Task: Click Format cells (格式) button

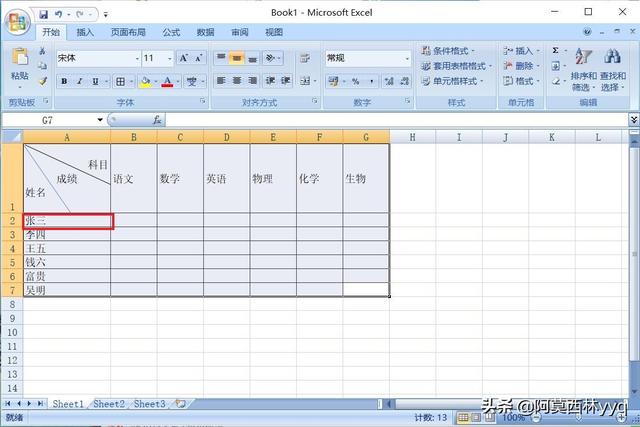Action: (x=522, y=81)
